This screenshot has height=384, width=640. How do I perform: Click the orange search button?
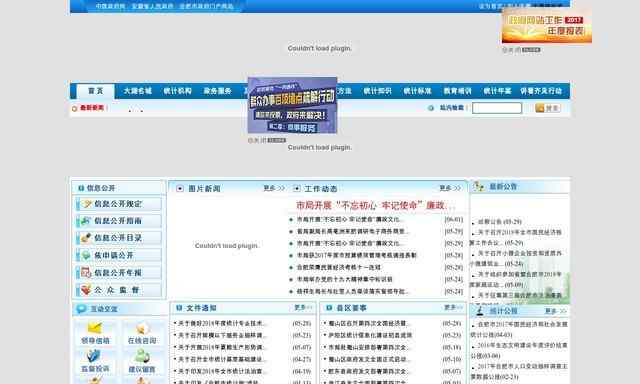pyautogui.click(x=547, y=108)
